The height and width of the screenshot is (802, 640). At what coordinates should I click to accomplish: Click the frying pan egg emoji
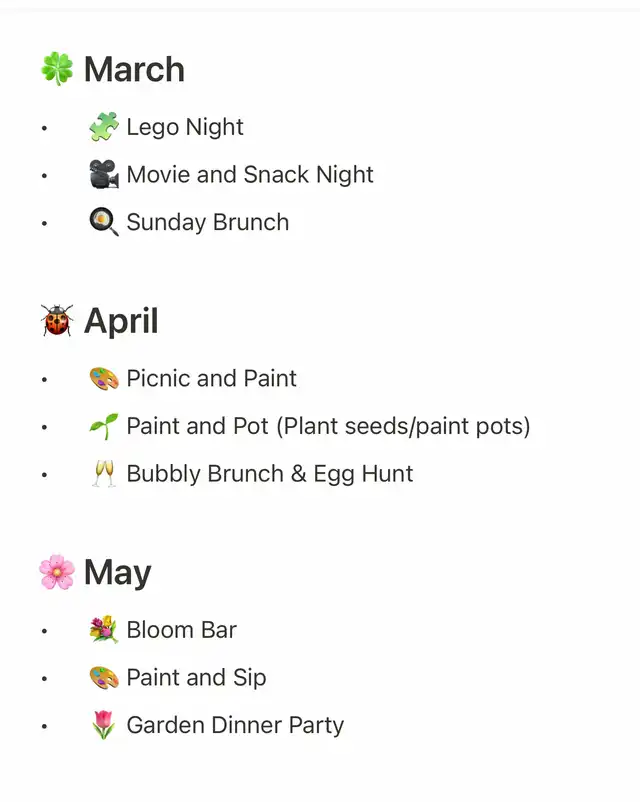tap(104, 222)
